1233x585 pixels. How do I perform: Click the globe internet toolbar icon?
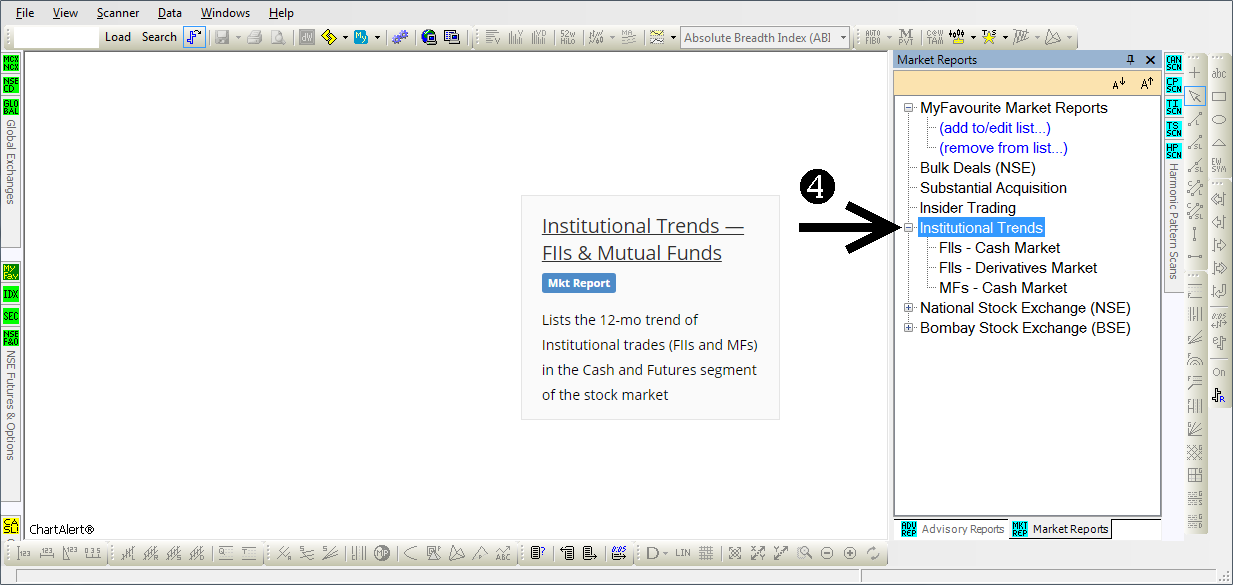click(x=429, y=37)
